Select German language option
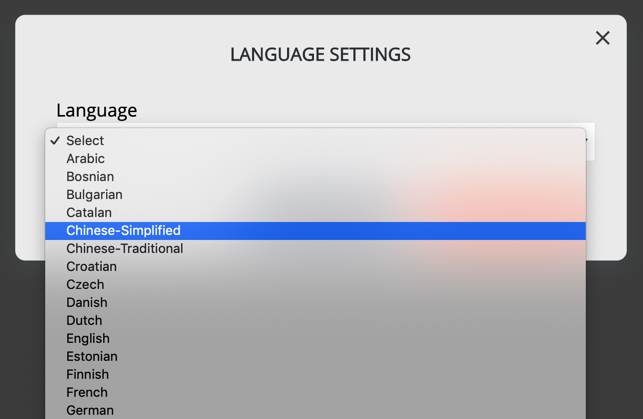The width and height of the screenshot is (643, 419). [315, 411]
